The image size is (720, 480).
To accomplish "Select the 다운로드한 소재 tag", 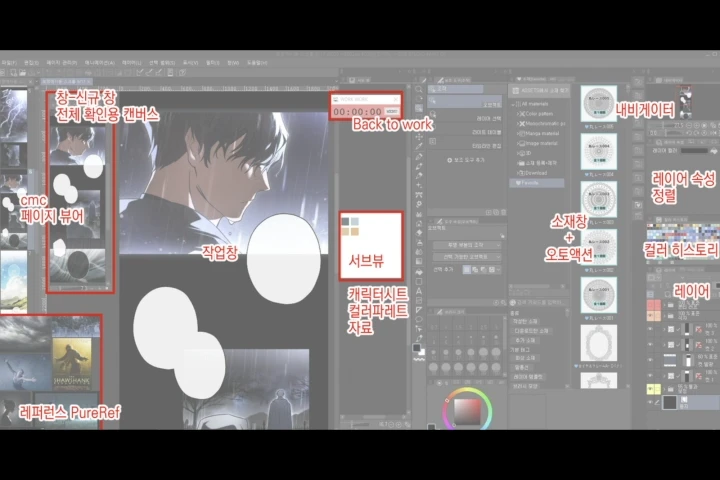I will 530,331.
